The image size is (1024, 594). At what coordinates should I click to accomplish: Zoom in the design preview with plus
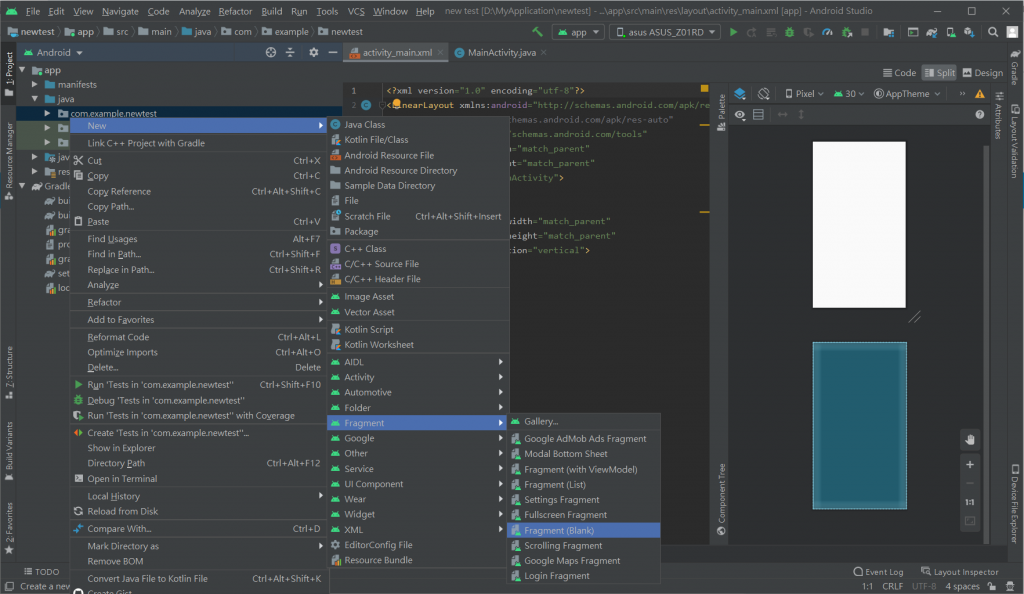point(969,465)
